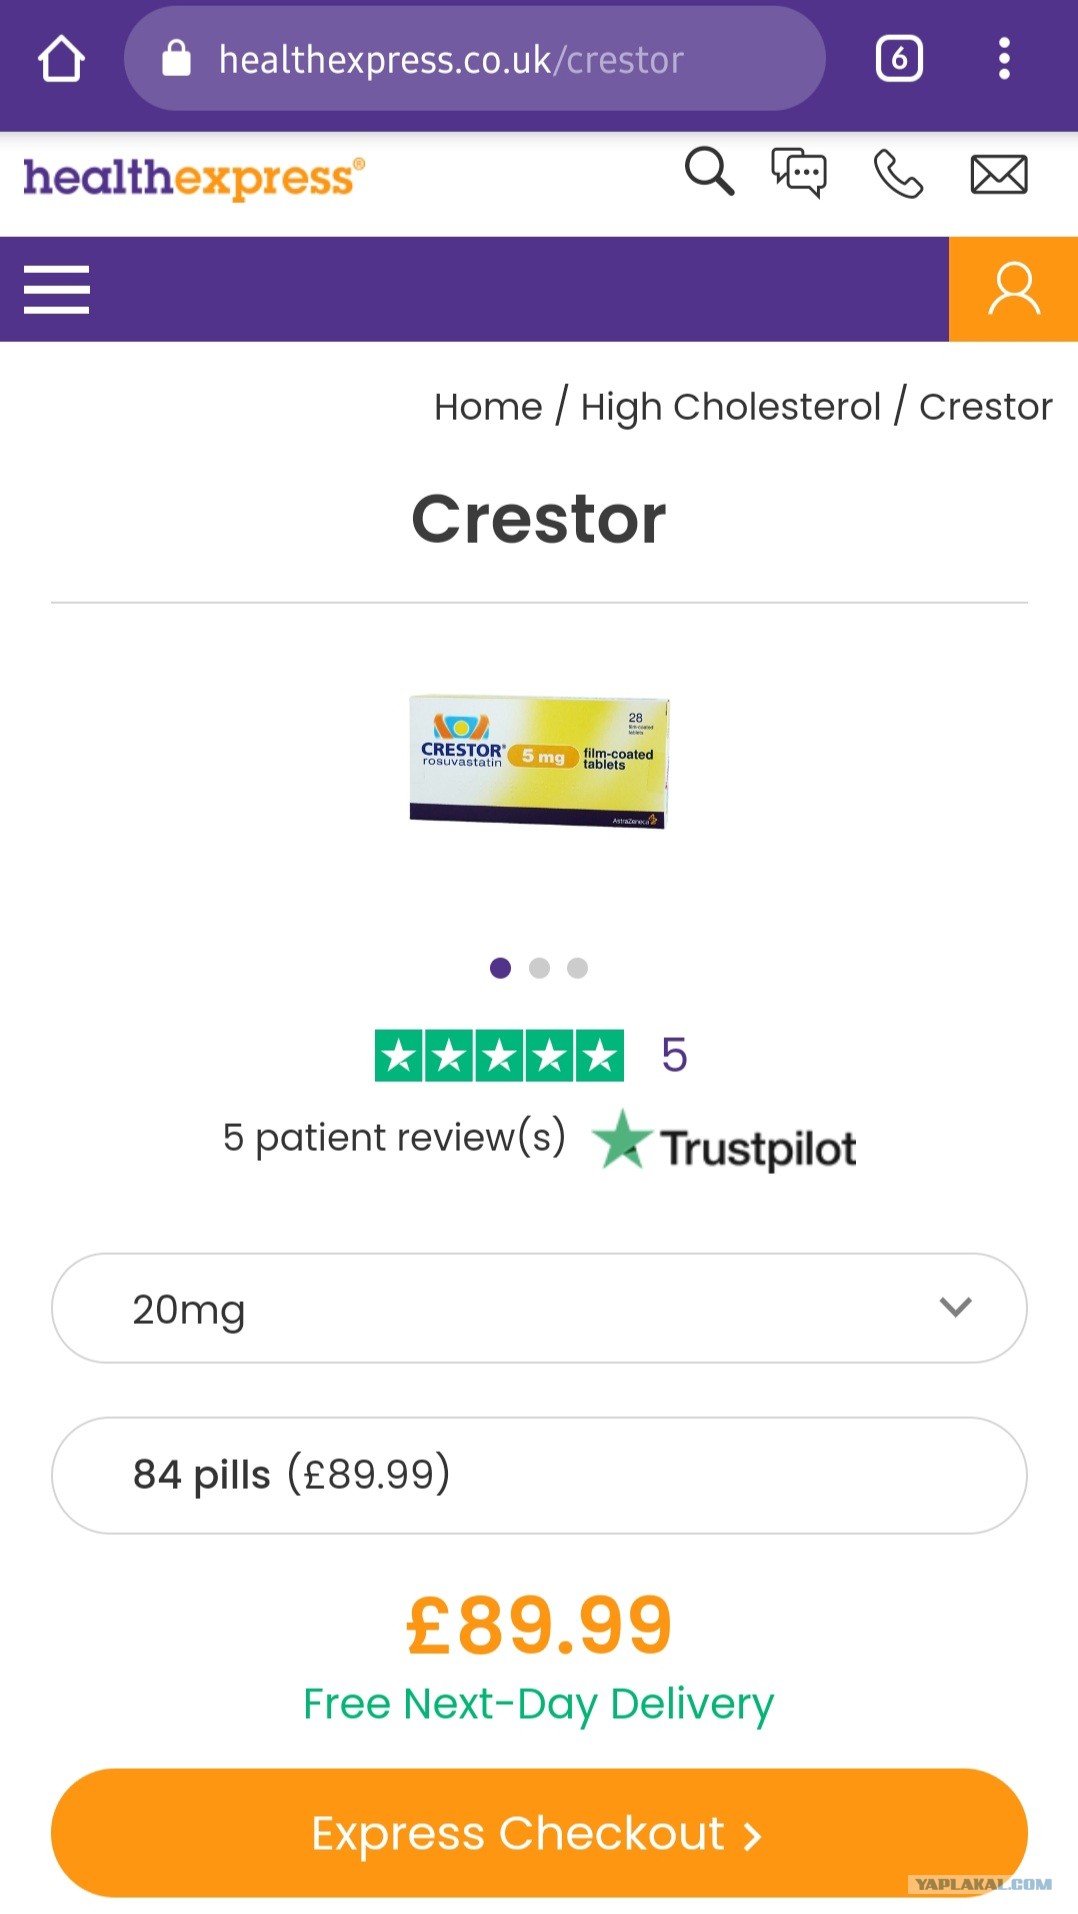The image size is (1078, 1914).
Task: Click the email envelope icon
Action: tap(998, 175)
